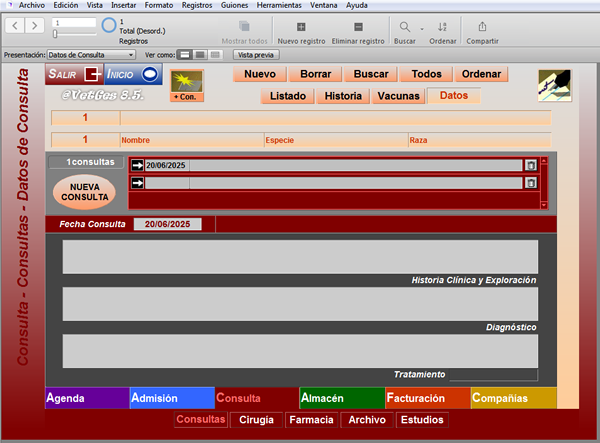Switch to list view in Ver como
The image size is (600, 443).
[200, 55]
